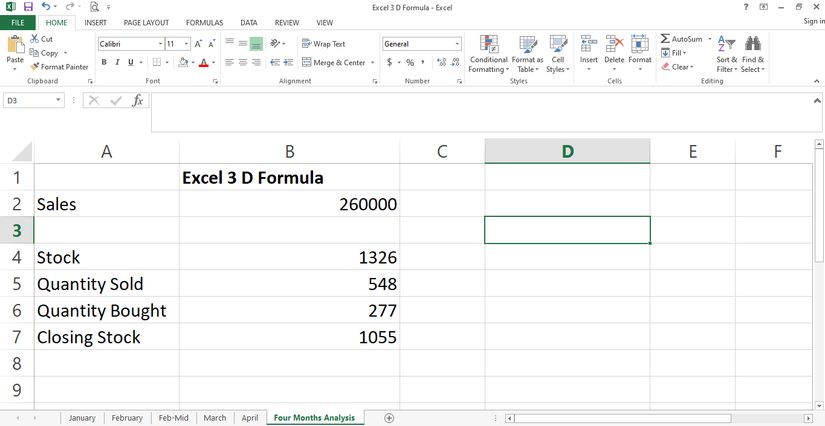Click the Sort & Filter icon

tap(727, 45)
